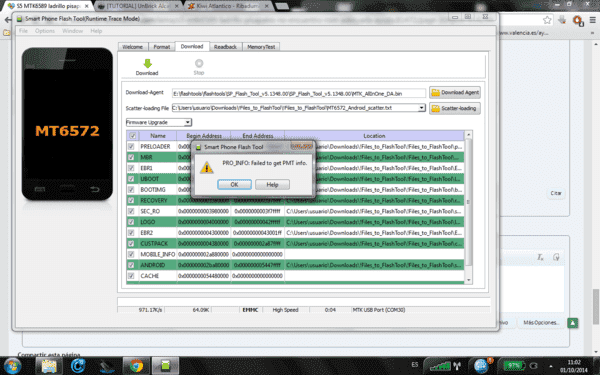Screen dimensions: 600x375
Task: Click the Citar button on the webpage
Action: (556, 193)
